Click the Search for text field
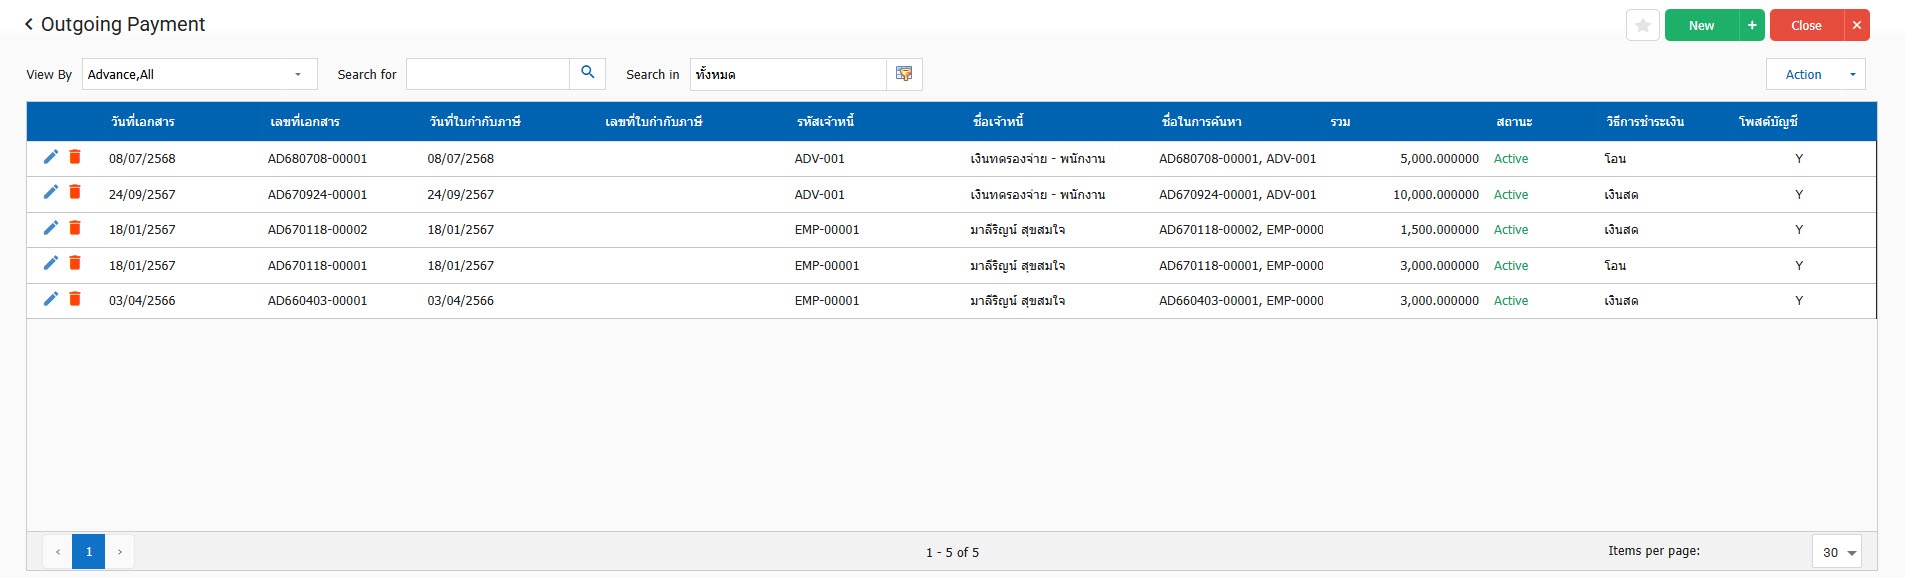Viewport: 1905px width, 578px height. [488, 74]
